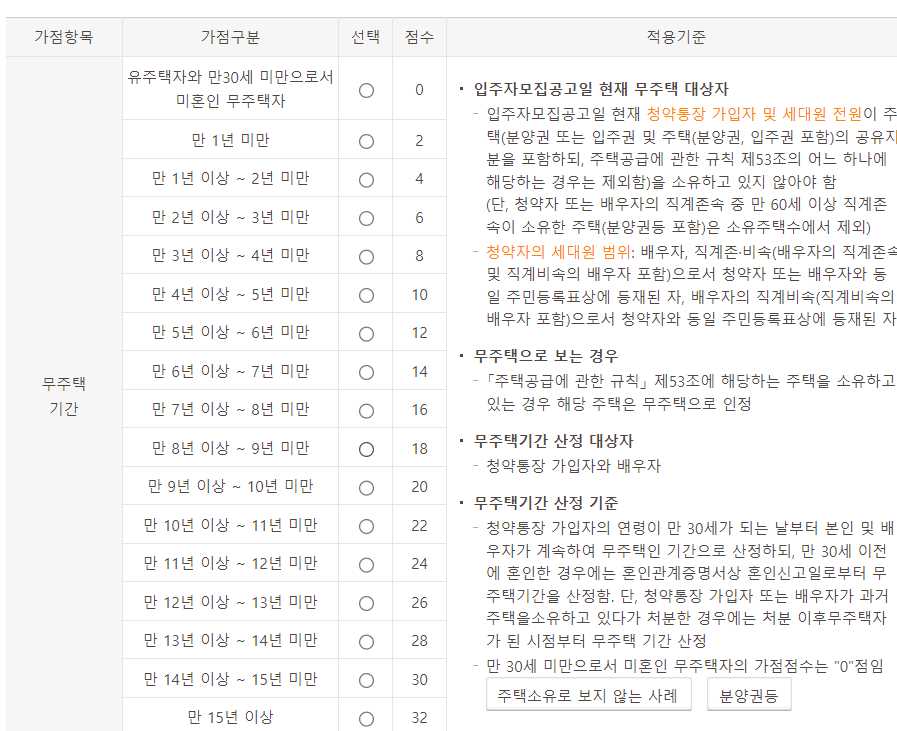This screenshot has width=897, height=731.
Task: Select the 0-point radio for 유주택자/미혼 무주택자
Action: (366, 90)
